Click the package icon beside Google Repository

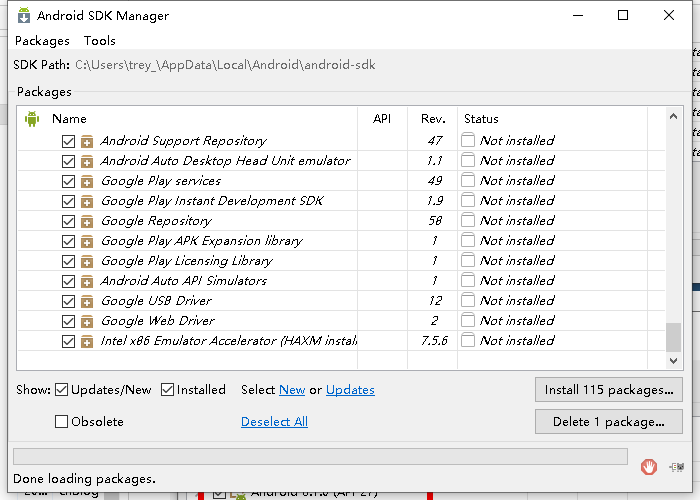coord(87,221)
